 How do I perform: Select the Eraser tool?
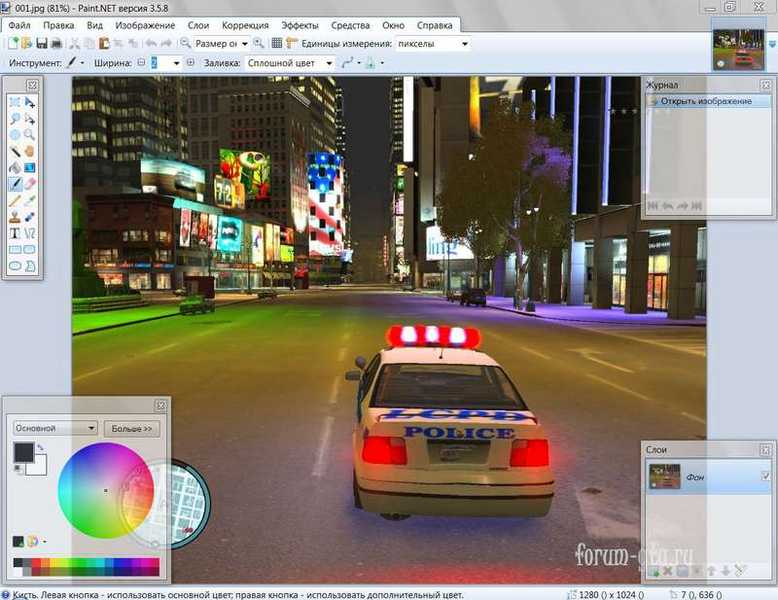pos(30,184)
